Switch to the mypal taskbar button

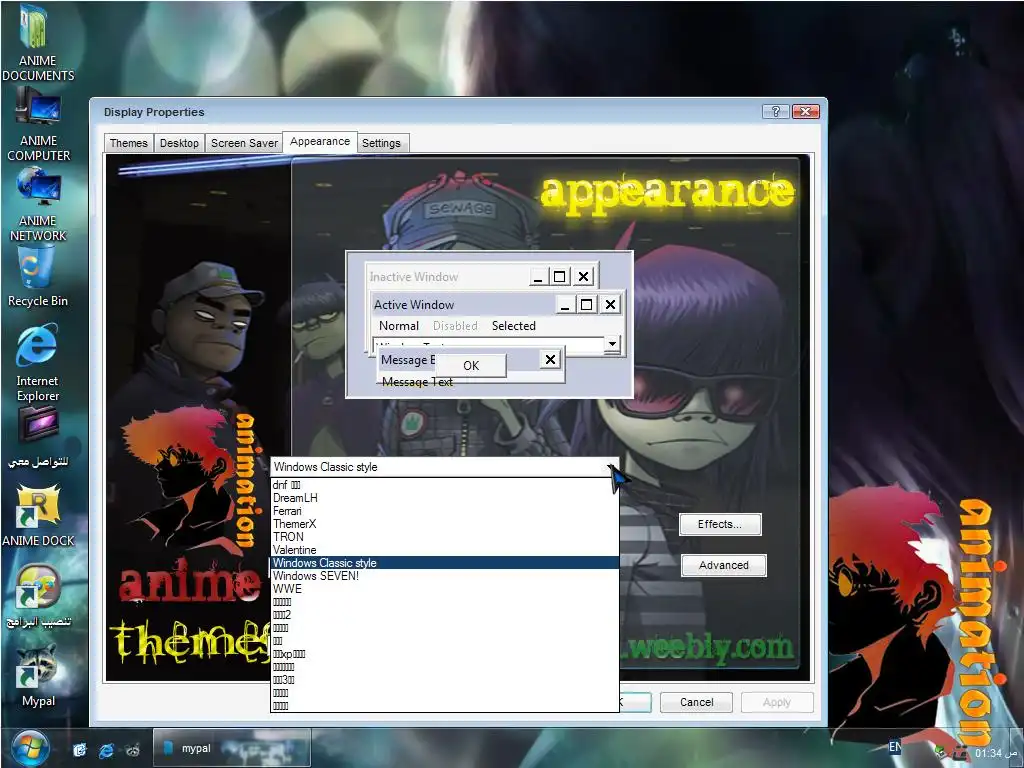pos(232,748)
